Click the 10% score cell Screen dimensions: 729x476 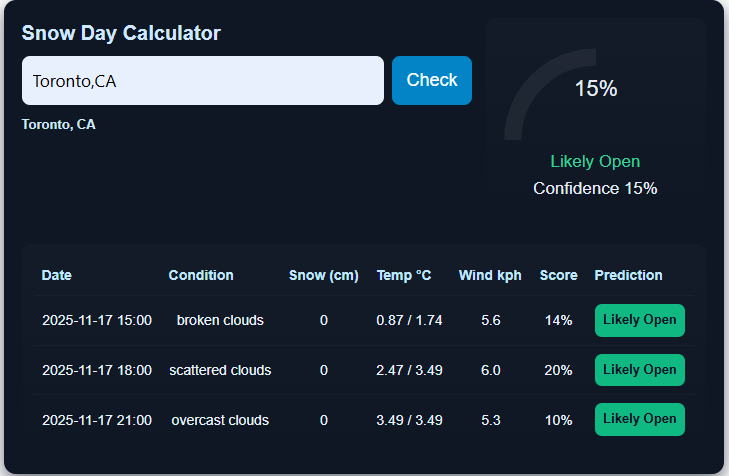click(x=558, y=420)
